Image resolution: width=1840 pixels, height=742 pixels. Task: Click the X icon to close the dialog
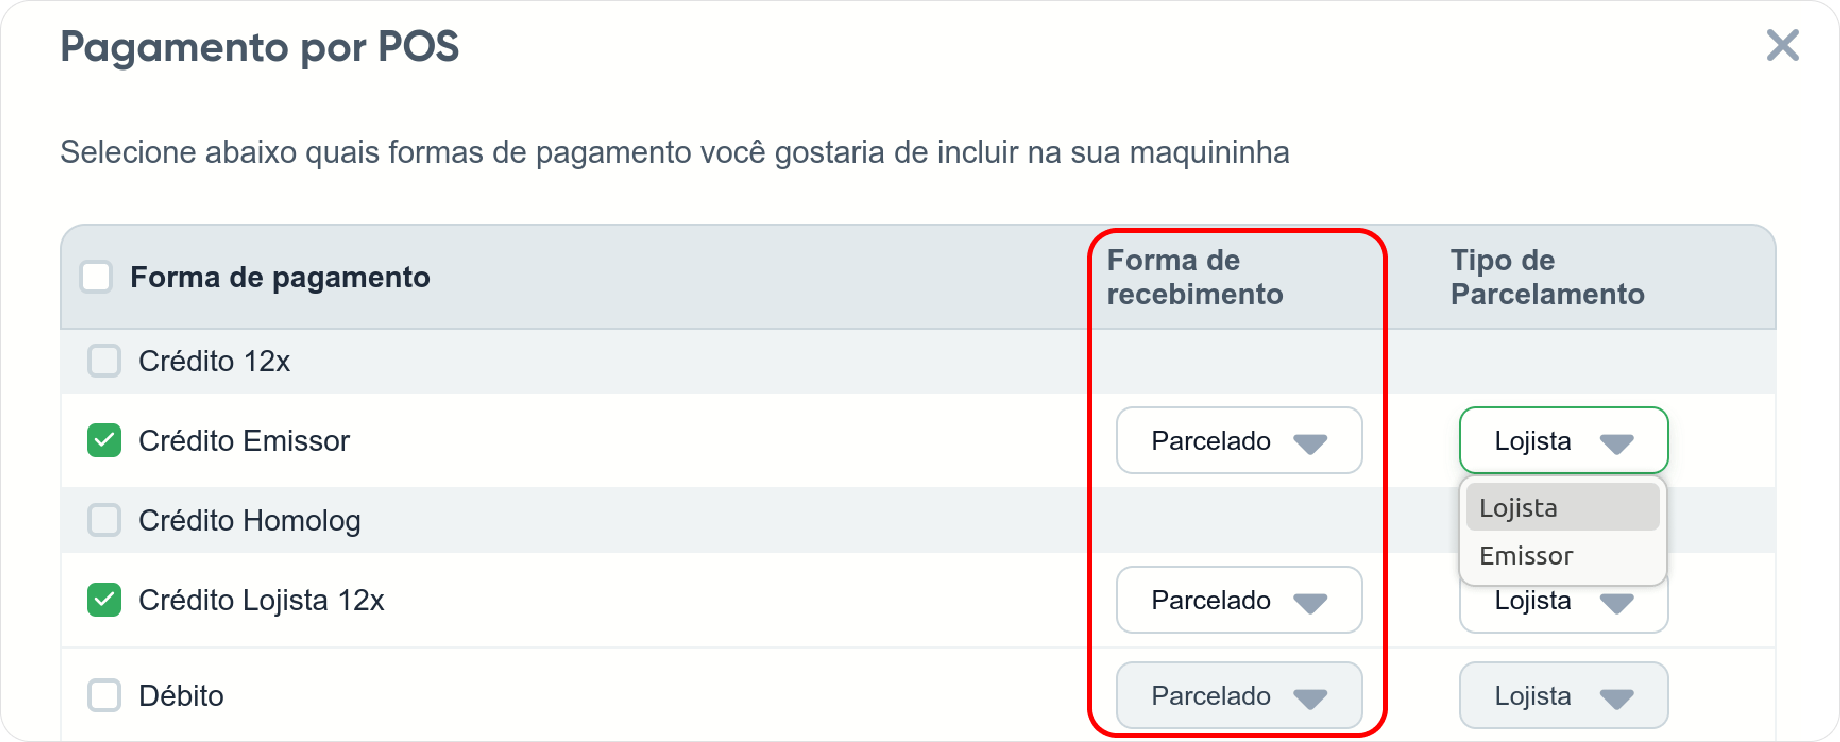[x=1782, y=46]
